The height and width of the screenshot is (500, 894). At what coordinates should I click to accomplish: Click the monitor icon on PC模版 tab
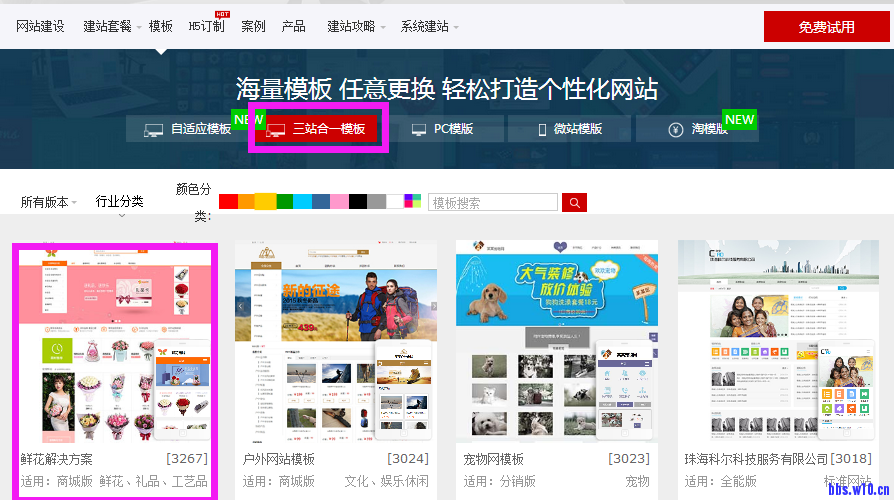pyautogui.click(x=419, y=130)
